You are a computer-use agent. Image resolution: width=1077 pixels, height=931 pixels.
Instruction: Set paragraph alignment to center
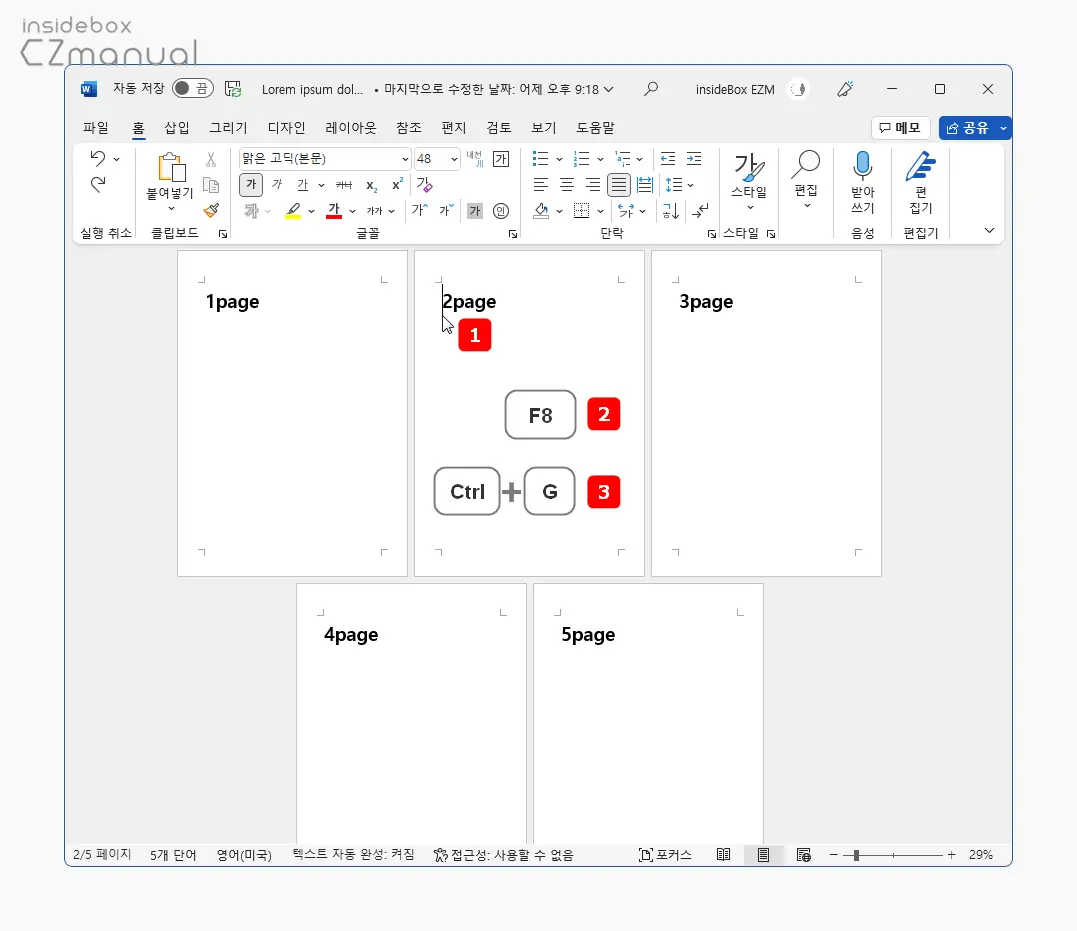click(x=567, y=185)
